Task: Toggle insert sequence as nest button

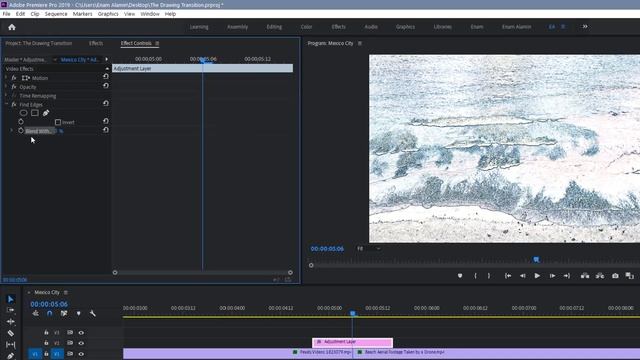Action: (36, 313)
